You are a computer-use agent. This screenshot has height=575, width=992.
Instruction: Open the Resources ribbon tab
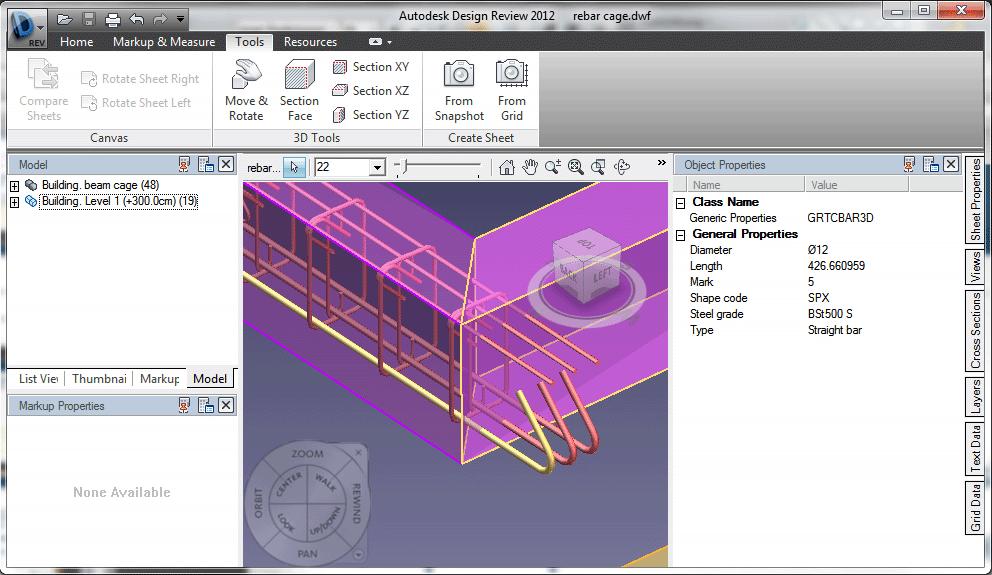[310, 42]
